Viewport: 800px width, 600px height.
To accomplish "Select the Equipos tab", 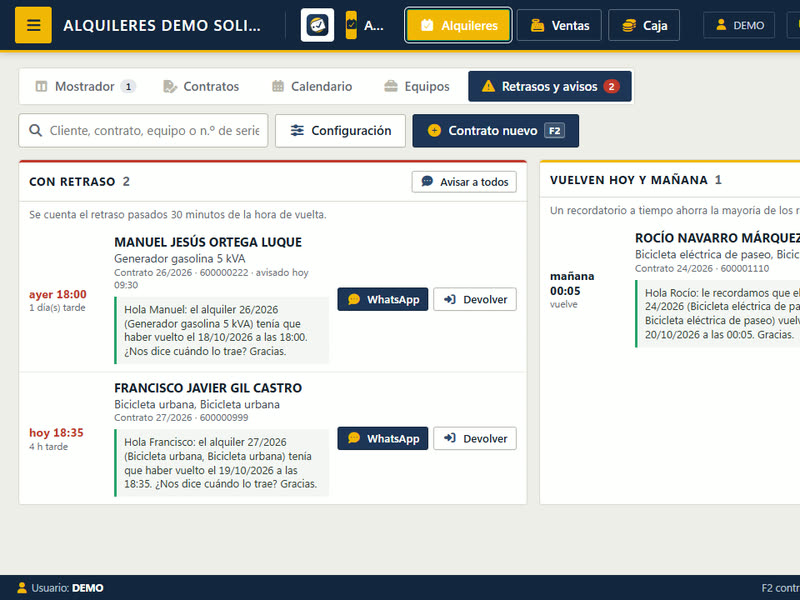I will click(416, 86).
